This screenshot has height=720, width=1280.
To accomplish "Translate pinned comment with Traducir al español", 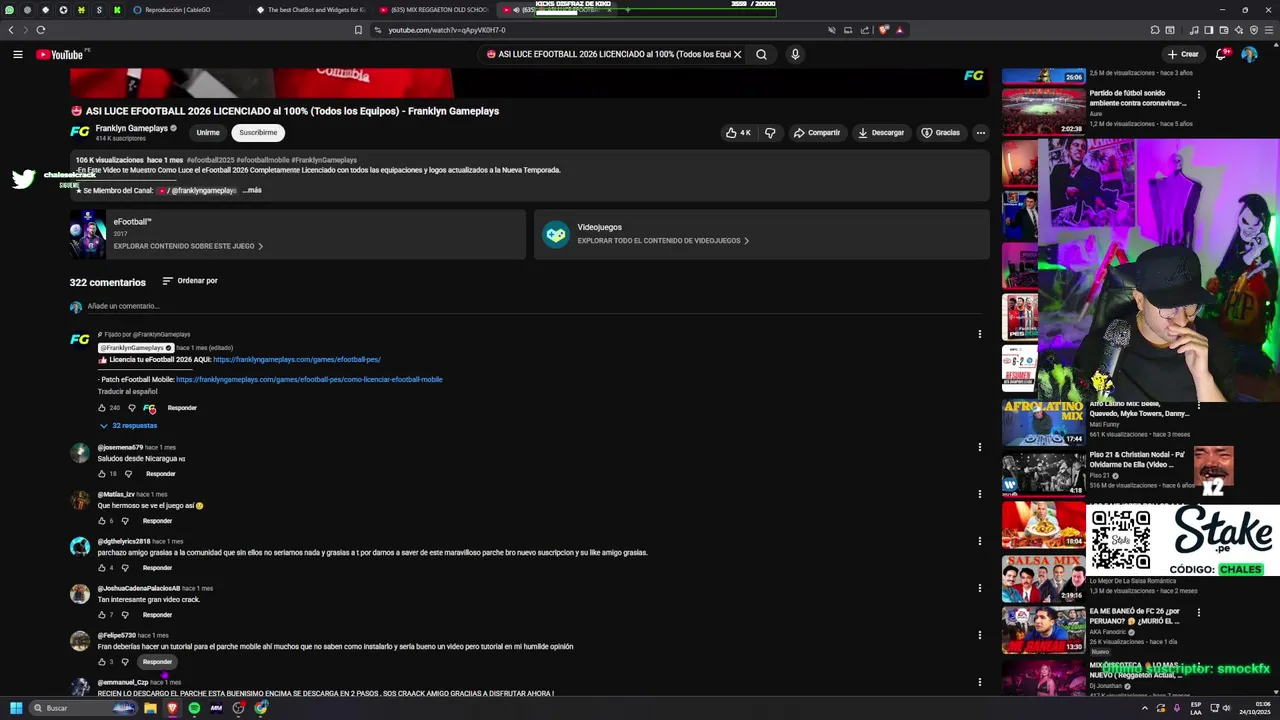I will (x=127, y=391).
